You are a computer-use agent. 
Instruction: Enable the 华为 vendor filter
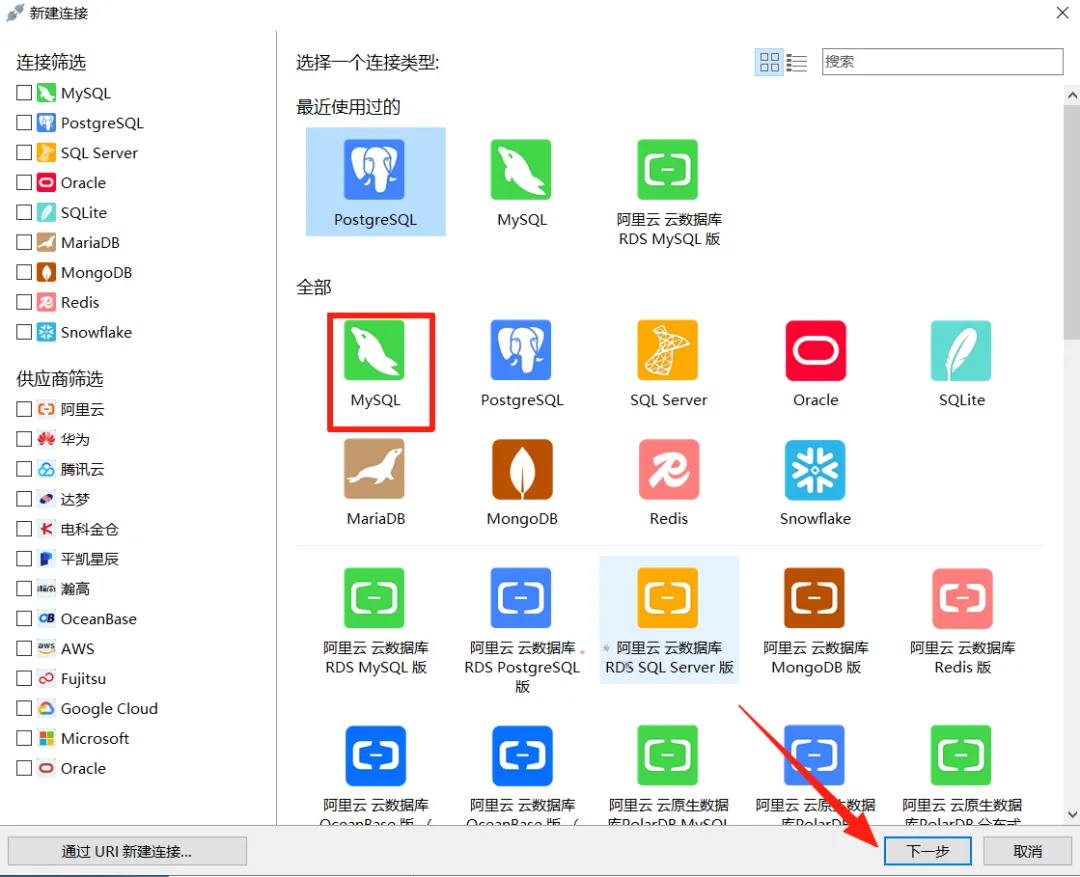click(x=24, y=439)
